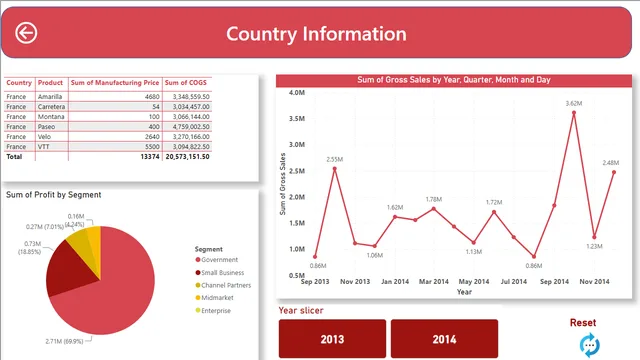This screenshot has width=640, height=360.
Task: Click the manufacturing price total 13374
Action: [x=150, y=157]
